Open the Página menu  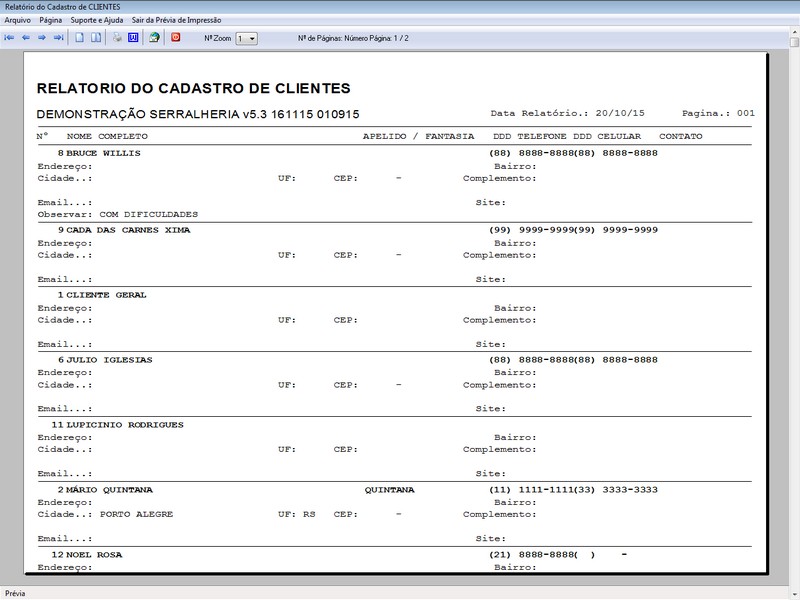[x=50, y=17]
